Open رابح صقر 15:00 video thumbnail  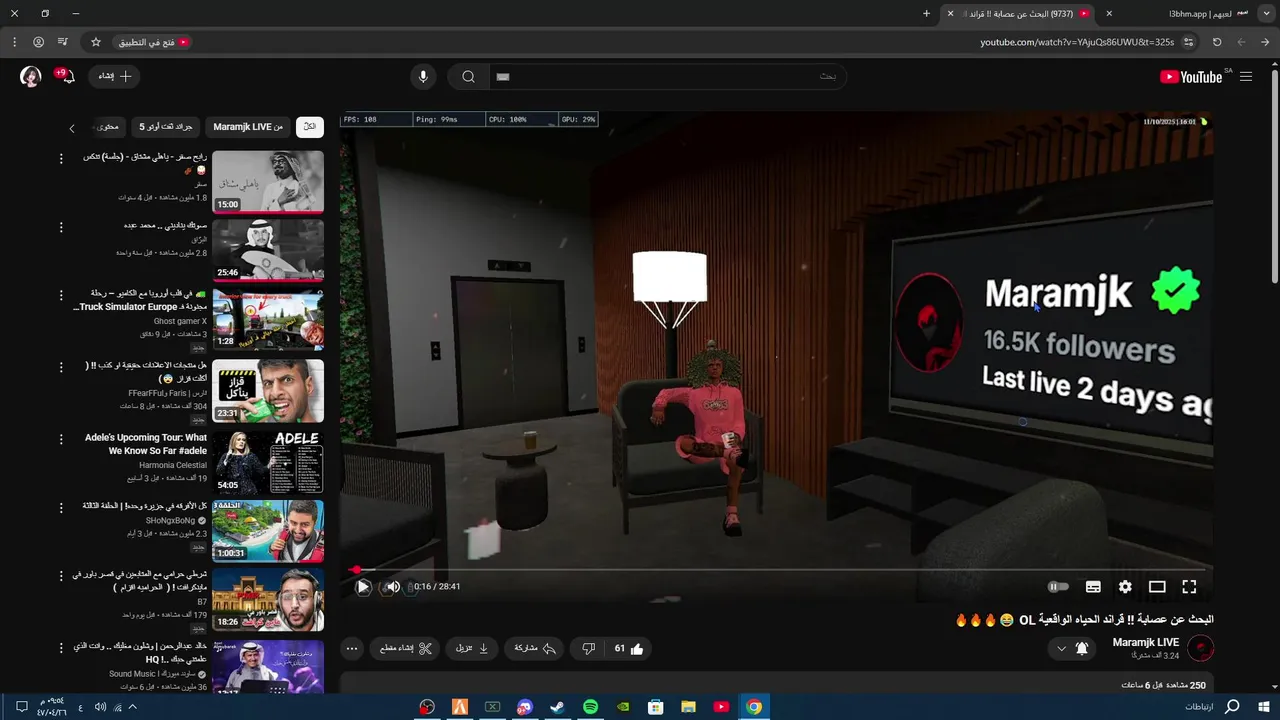point(268,182)
